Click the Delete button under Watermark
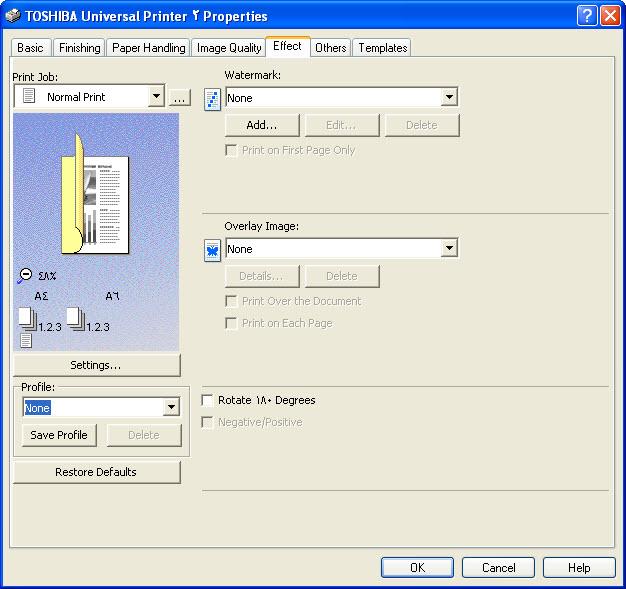Image resolution: width=626 pixels, height=589 pixels. (x=422, y=125)
